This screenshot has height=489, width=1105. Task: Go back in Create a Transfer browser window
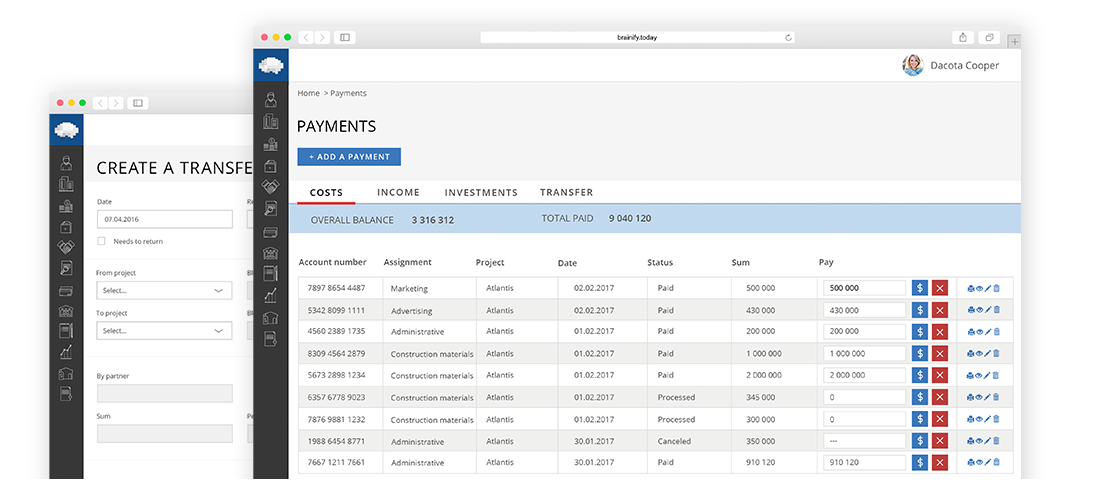pos(101,103)
